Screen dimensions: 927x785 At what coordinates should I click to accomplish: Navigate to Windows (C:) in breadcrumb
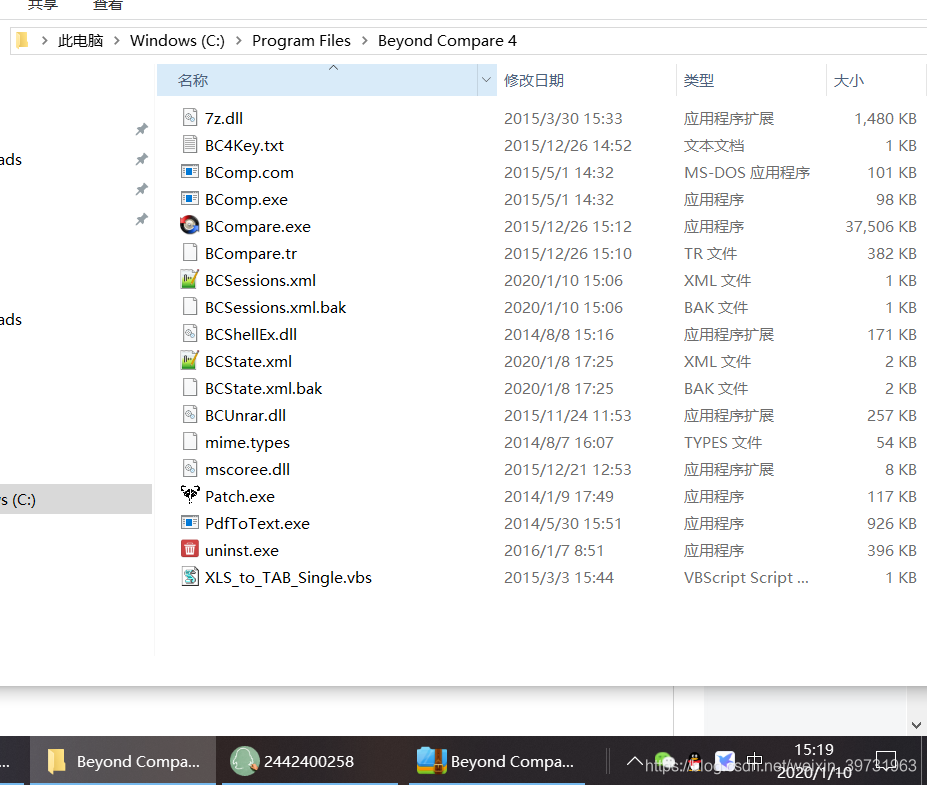coord(177,40)
